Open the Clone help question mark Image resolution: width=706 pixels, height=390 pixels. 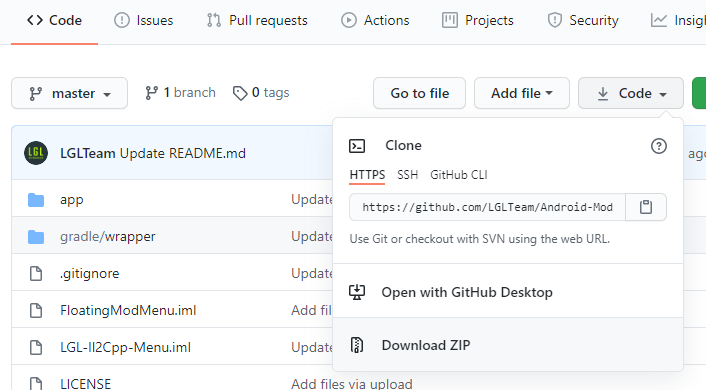[659, 146]
